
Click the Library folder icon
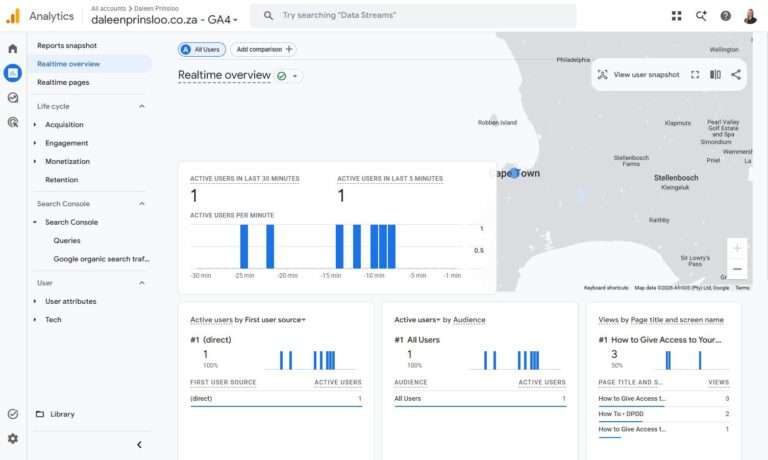pyautogui.click(x=40, y=414)
